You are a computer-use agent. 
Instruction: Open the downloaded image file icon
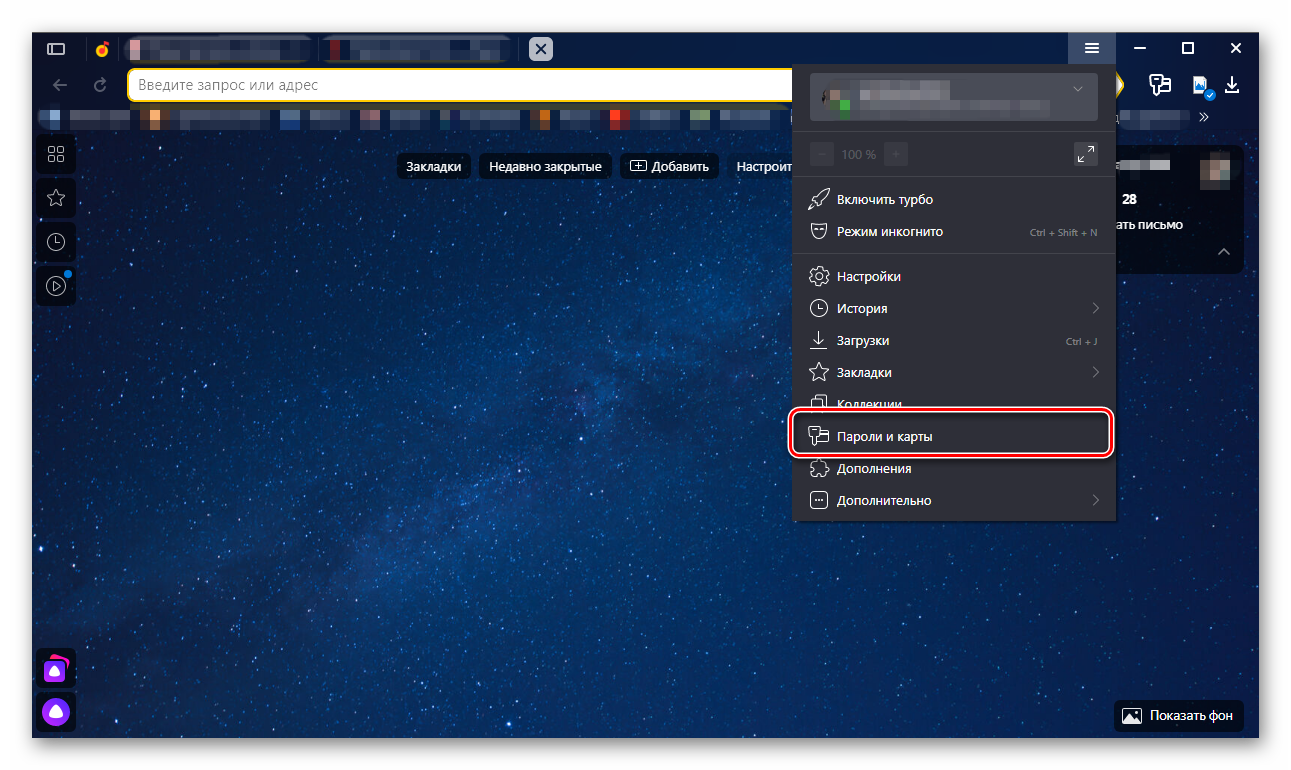point(1202,86)
